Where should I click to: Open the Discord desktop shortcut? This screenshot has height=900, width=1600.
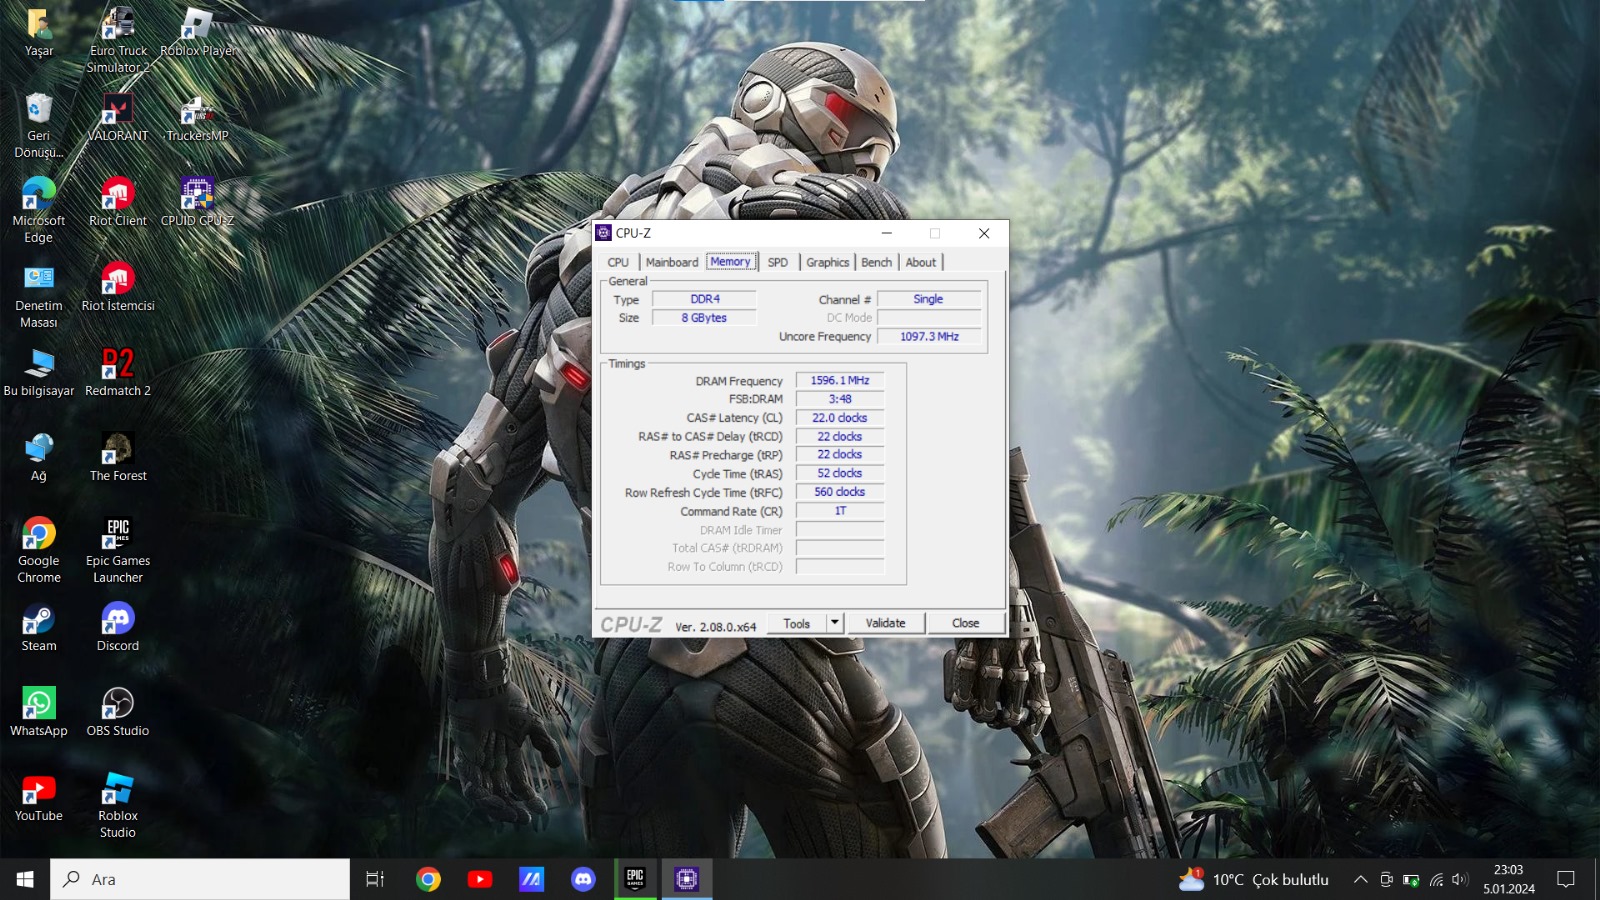click(x=118, y=628)
